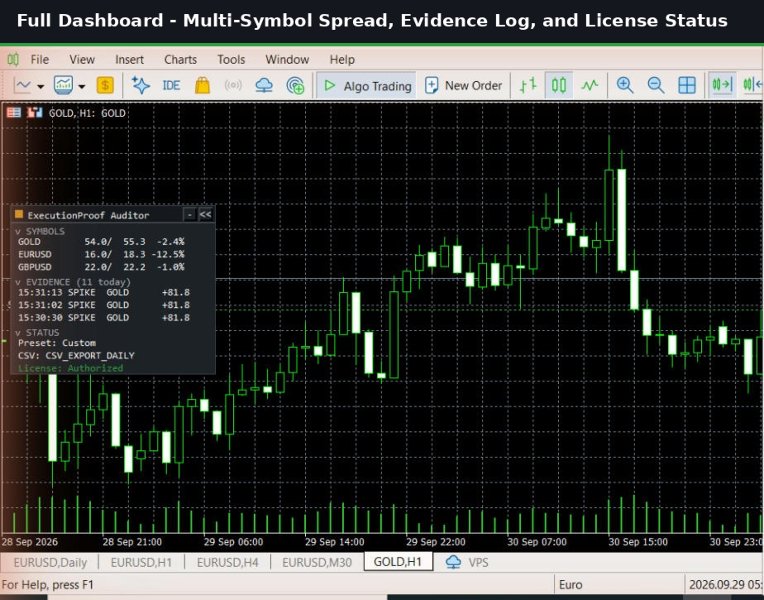This screenshot has width=764, height=600.
Task: Switch to line chart view icon
Action: [x=590, y=86]
